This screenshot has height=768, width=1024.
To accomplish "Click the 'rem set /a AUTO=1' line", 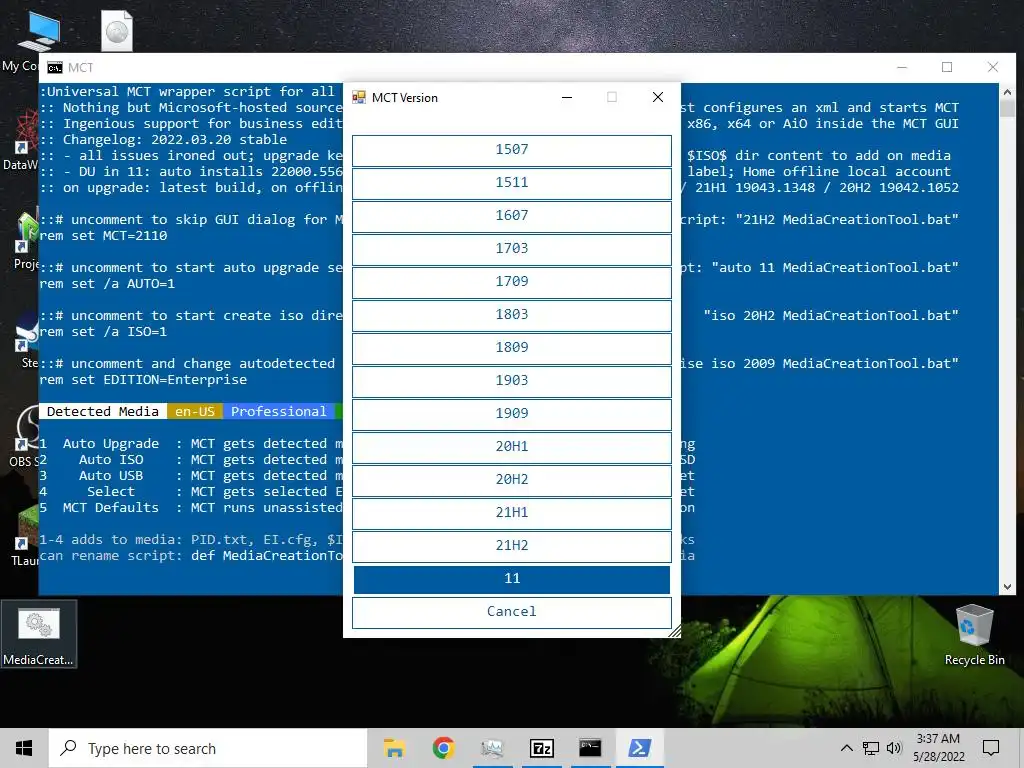I will 107,284.
